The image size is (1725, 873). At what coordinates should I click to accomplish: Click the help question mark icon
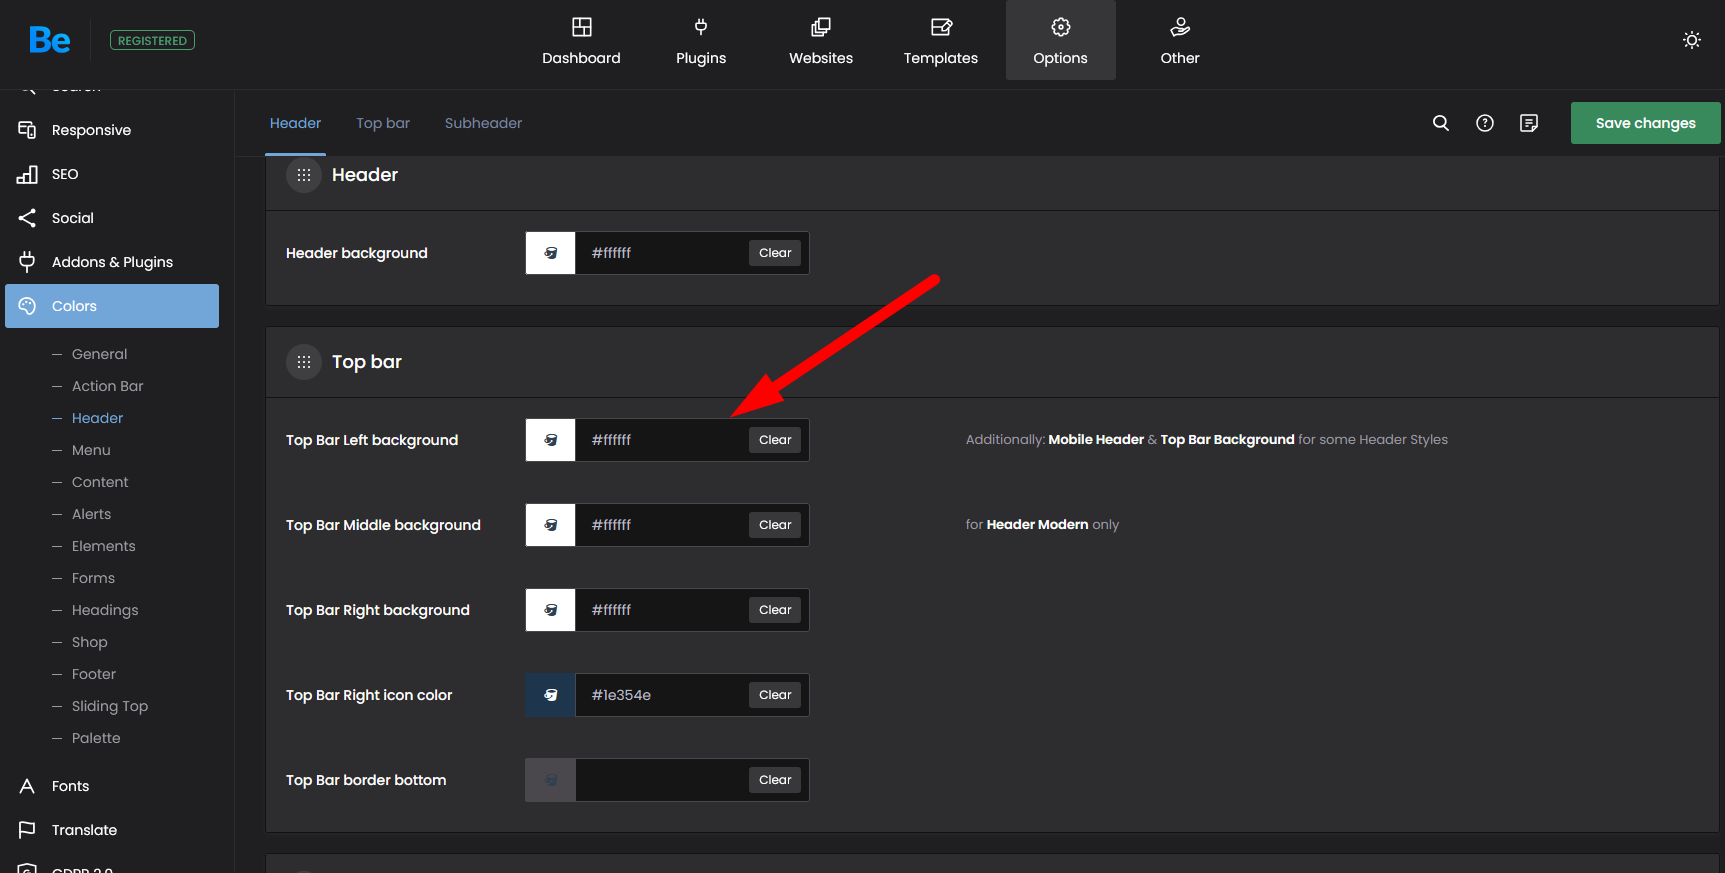tap(1484, 123)
